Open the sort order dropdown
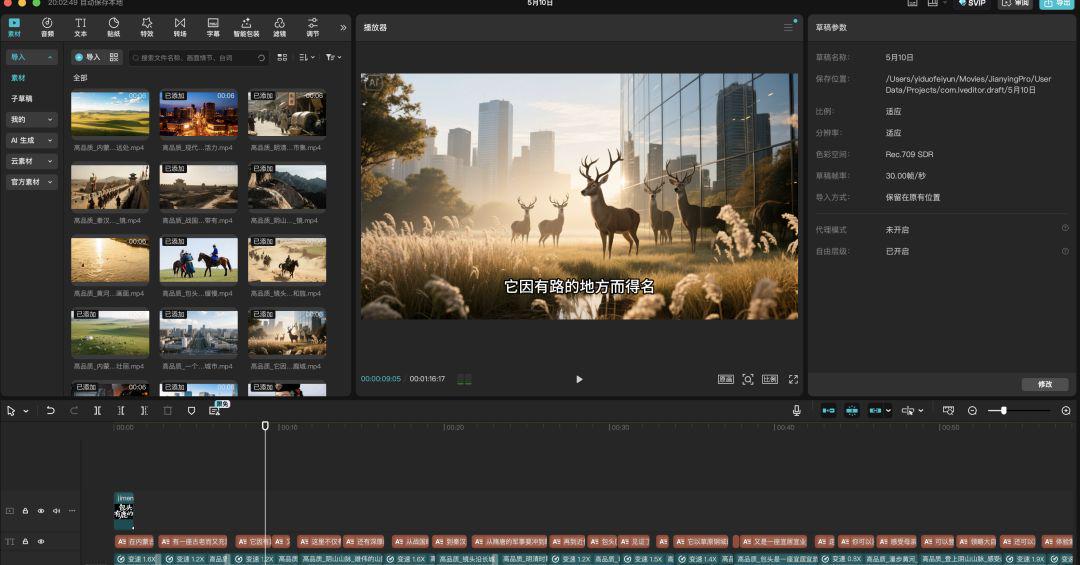 (307, 57)
